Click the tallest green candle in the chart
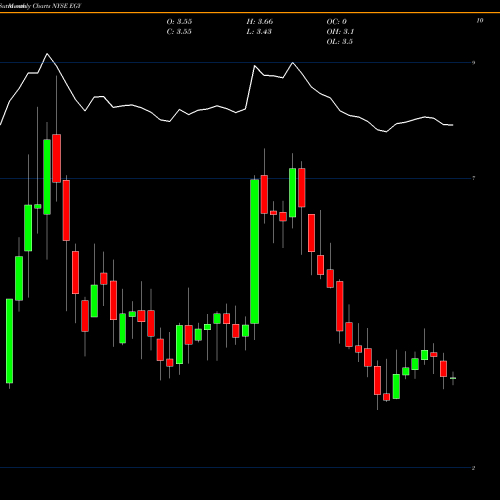The width and height of the screenshot is (500, 500). [255, 251]
